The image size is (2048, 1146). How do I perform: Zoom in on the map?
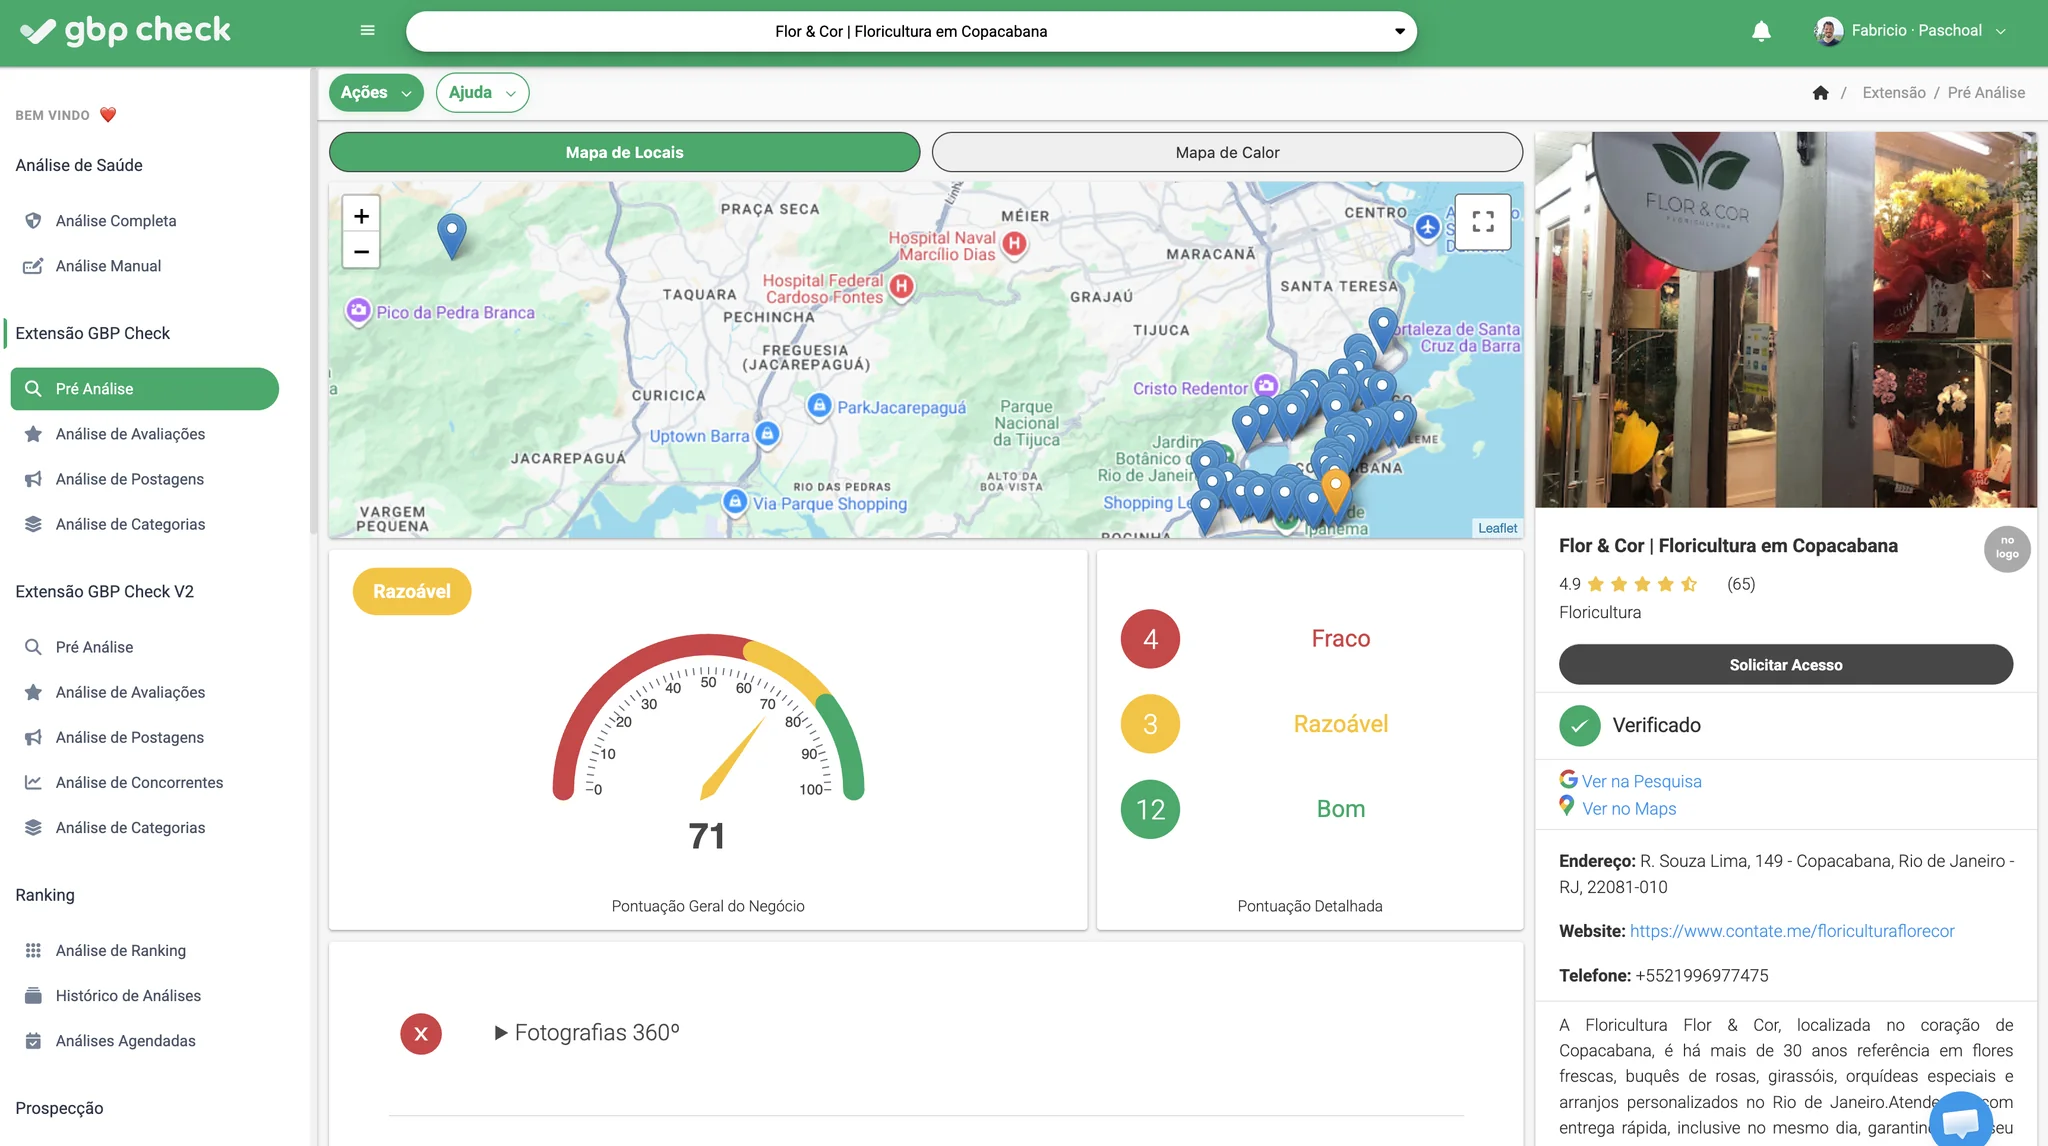click(x=361, y=216)
